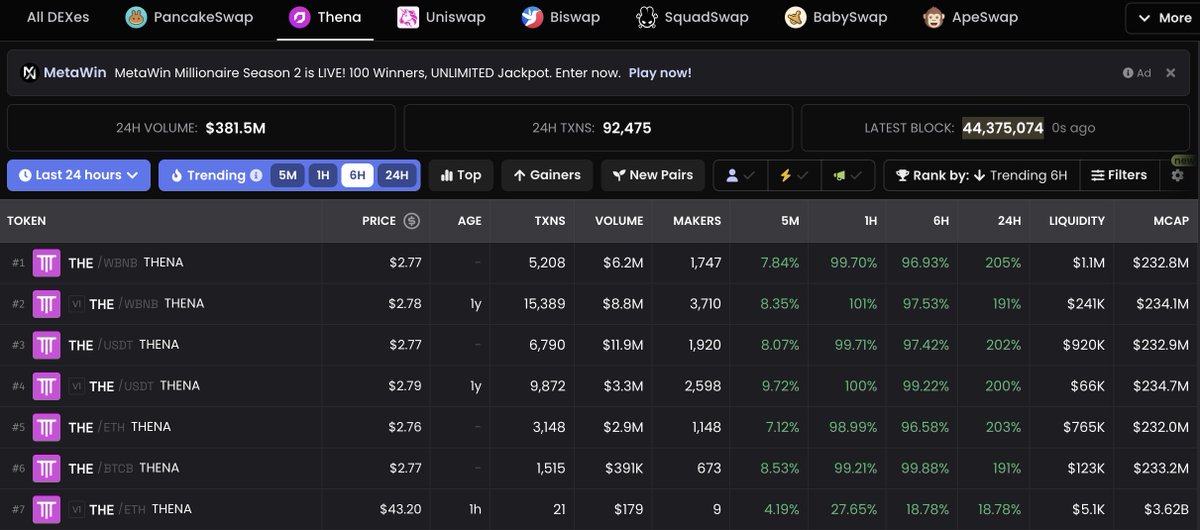Click the V1 badge in row #7
This screenshot has height=530, width=1200.
pos(76,509)
